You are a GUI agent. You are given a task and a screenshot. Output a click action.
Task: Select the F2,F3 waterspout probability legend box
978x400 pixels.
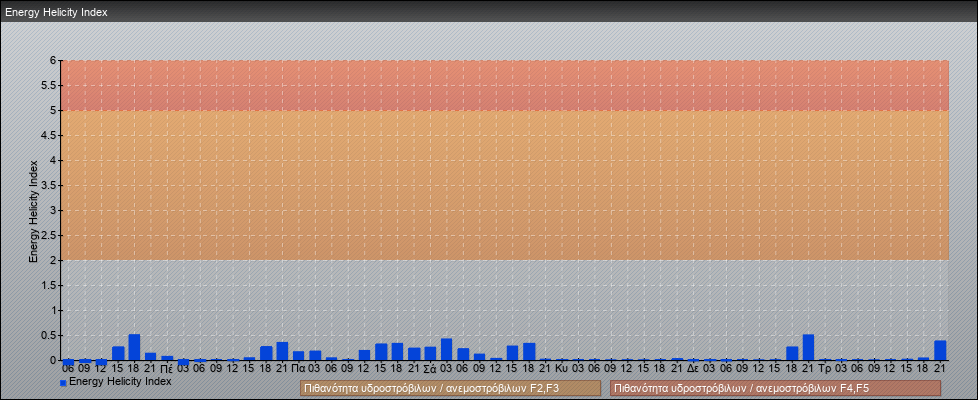click(450, 389)
